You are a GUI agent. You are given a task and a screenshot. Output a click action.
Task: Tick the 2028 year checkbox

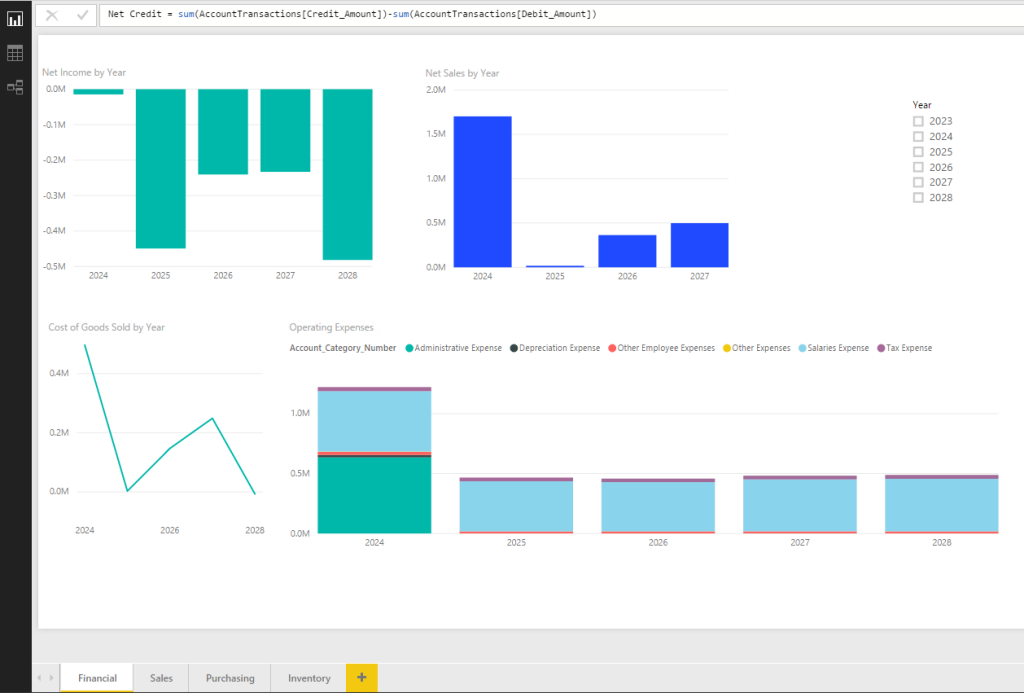pos(918,197)
